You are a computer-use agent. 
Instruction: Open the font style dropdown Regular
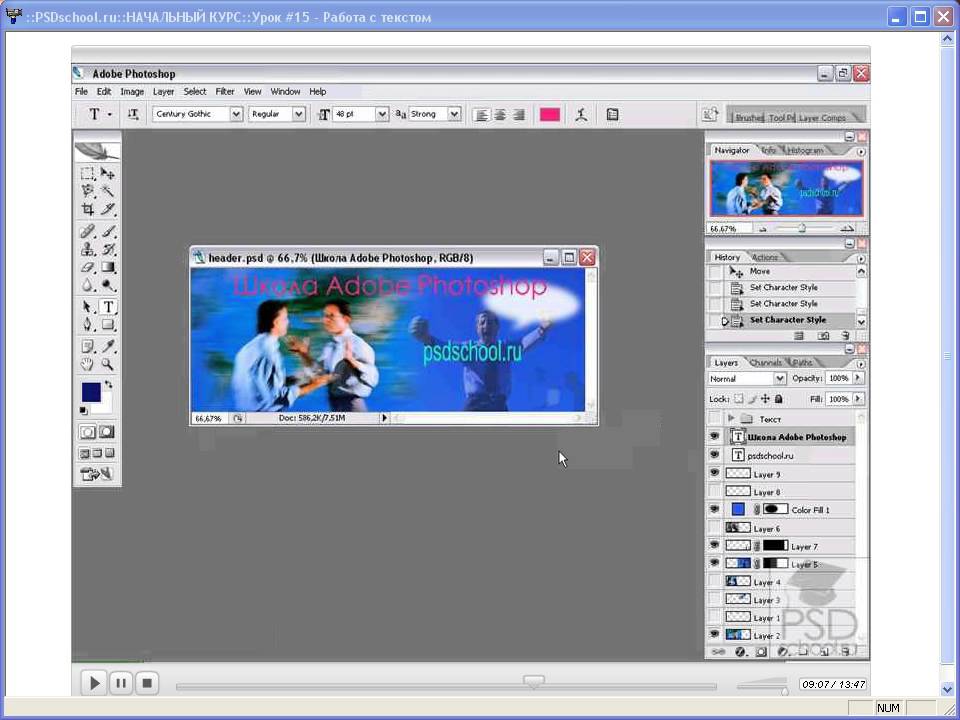coord(298,114)
